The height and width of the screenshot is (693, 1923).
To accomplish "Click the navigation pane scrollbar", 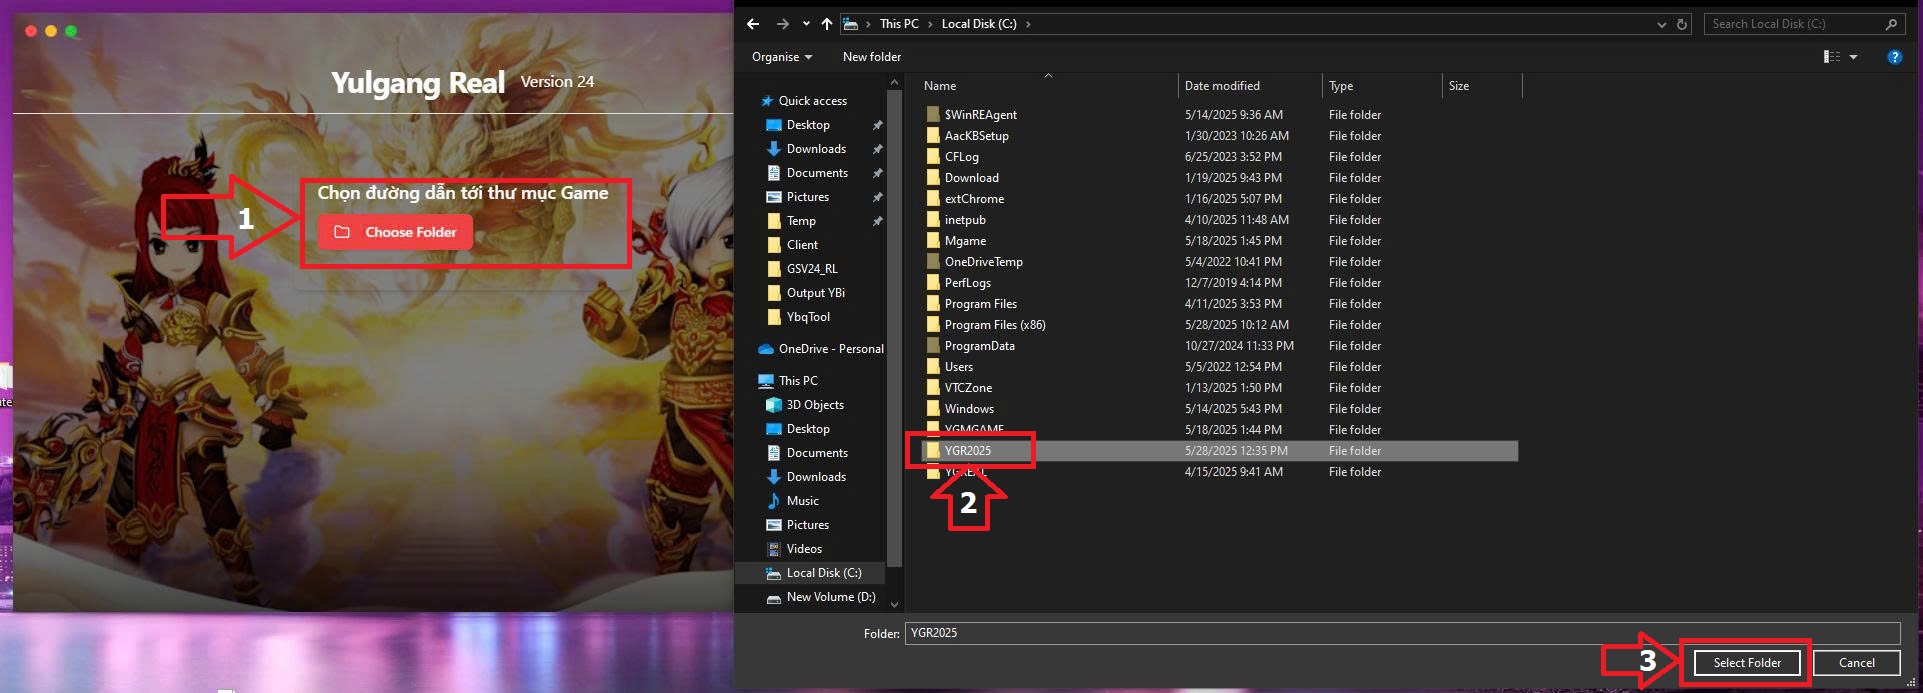I will point(894,330).
